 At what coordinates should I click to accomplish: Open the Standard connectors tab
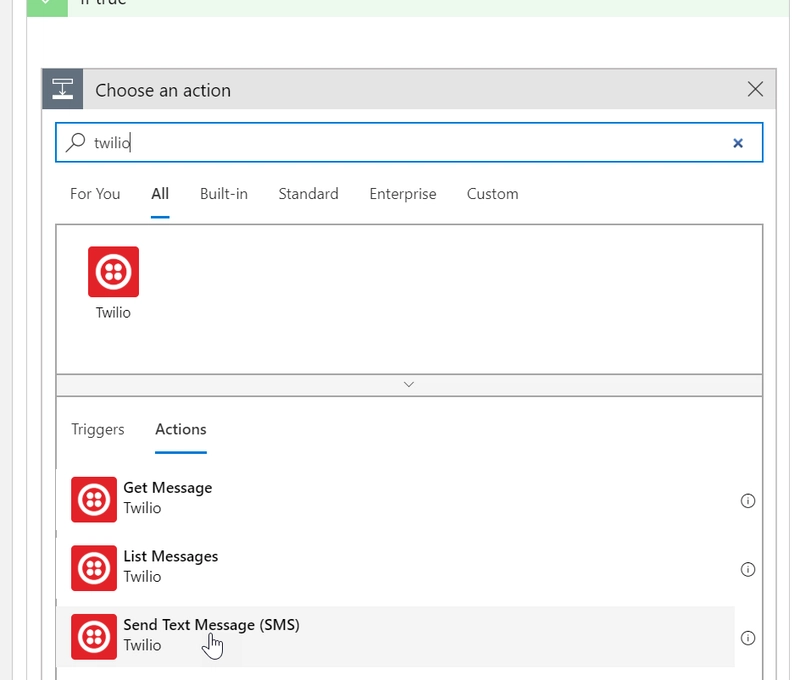(x=308, y=194)
